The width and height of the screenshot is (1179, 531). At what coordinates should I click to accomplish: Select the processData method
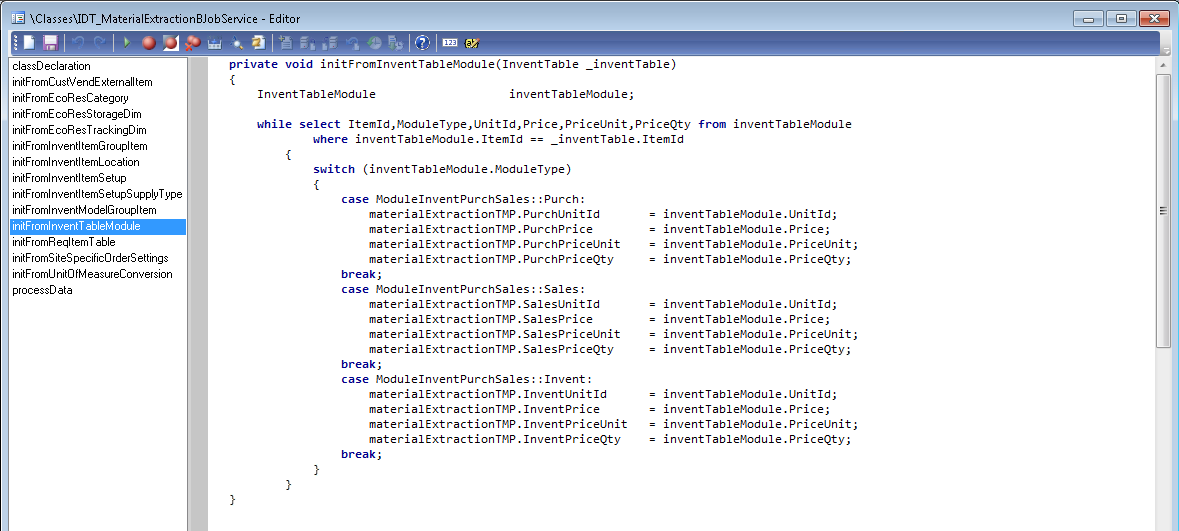42,290
